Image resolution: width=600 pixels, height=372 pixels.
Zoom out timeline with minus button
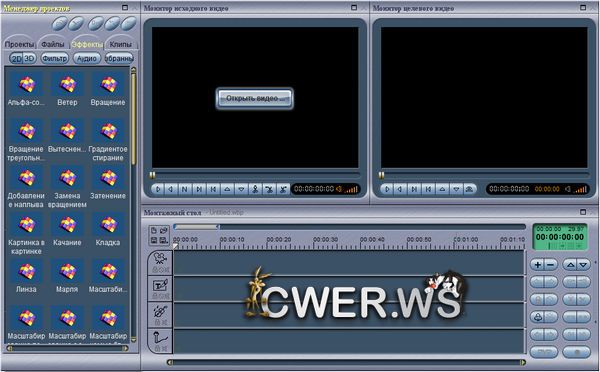[x=551, y=264]
